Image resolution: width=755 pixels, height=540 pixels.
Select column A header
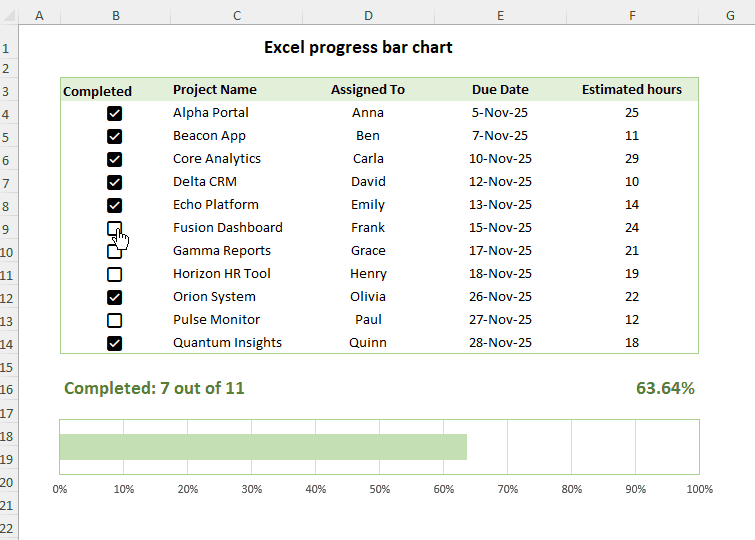click(x=39, y=15)
